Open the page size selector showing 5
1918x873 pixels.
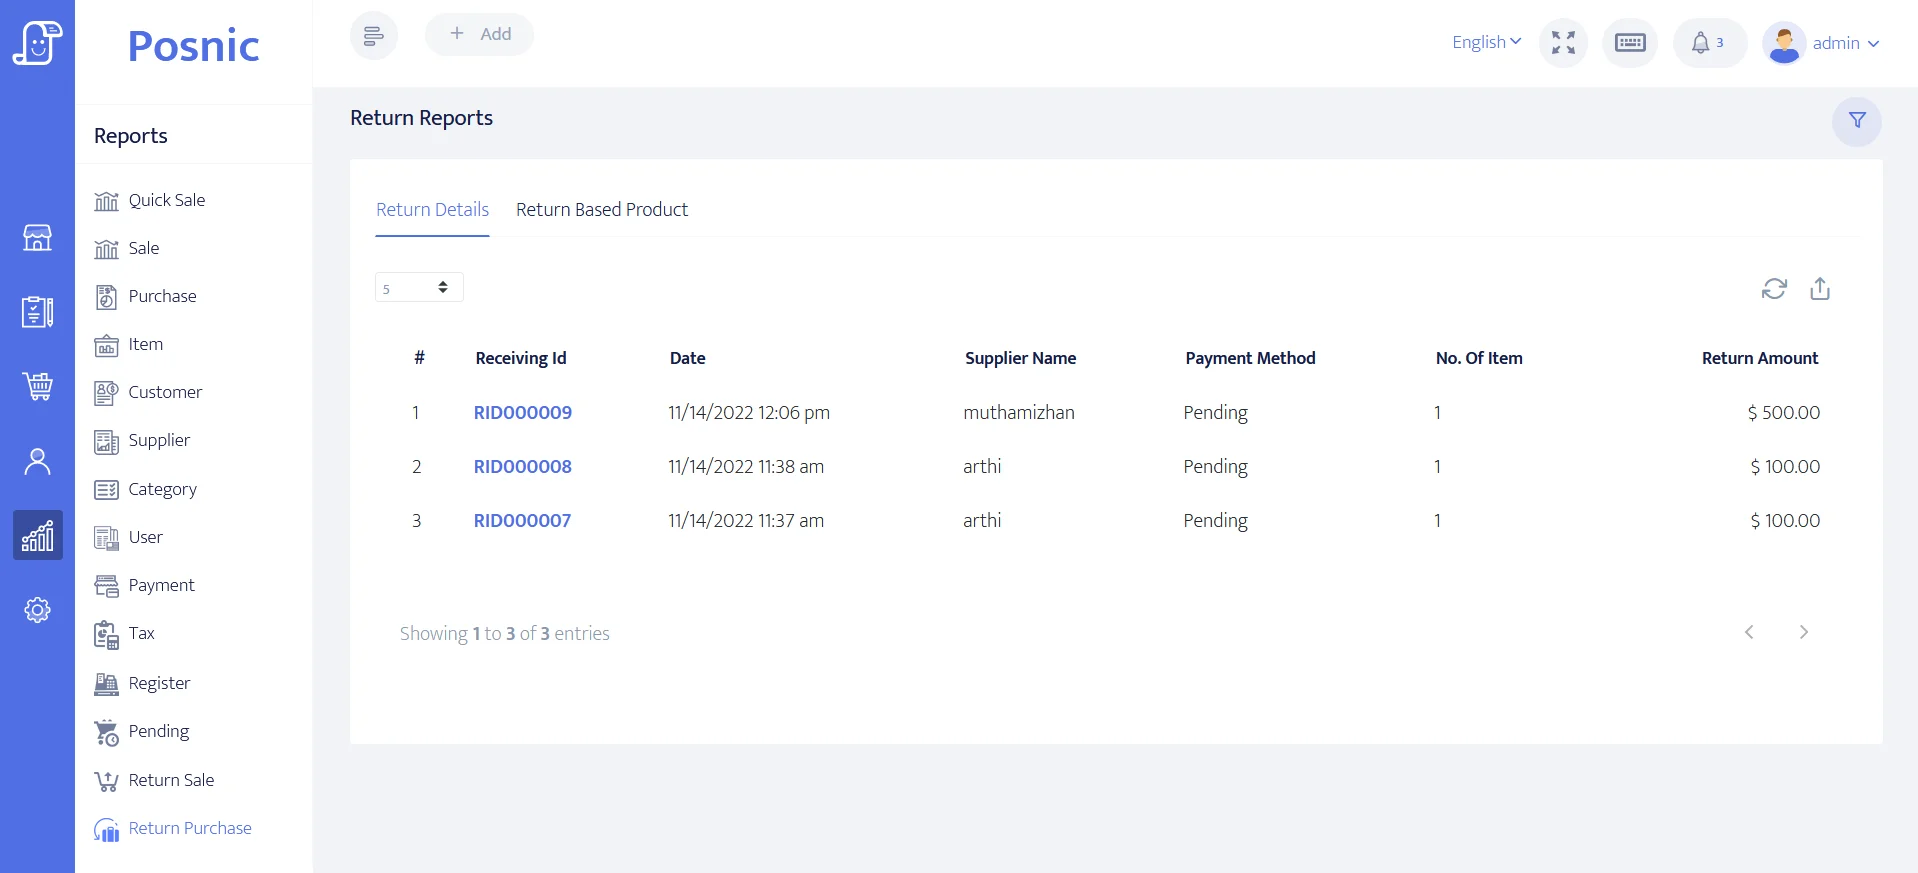[x=418, y=288]
